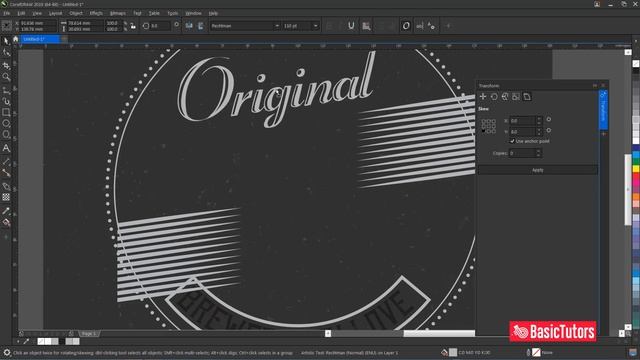Select bottom-left anchor point in skew grid
This screenshot has width=640, height=360.
(483, 131)
